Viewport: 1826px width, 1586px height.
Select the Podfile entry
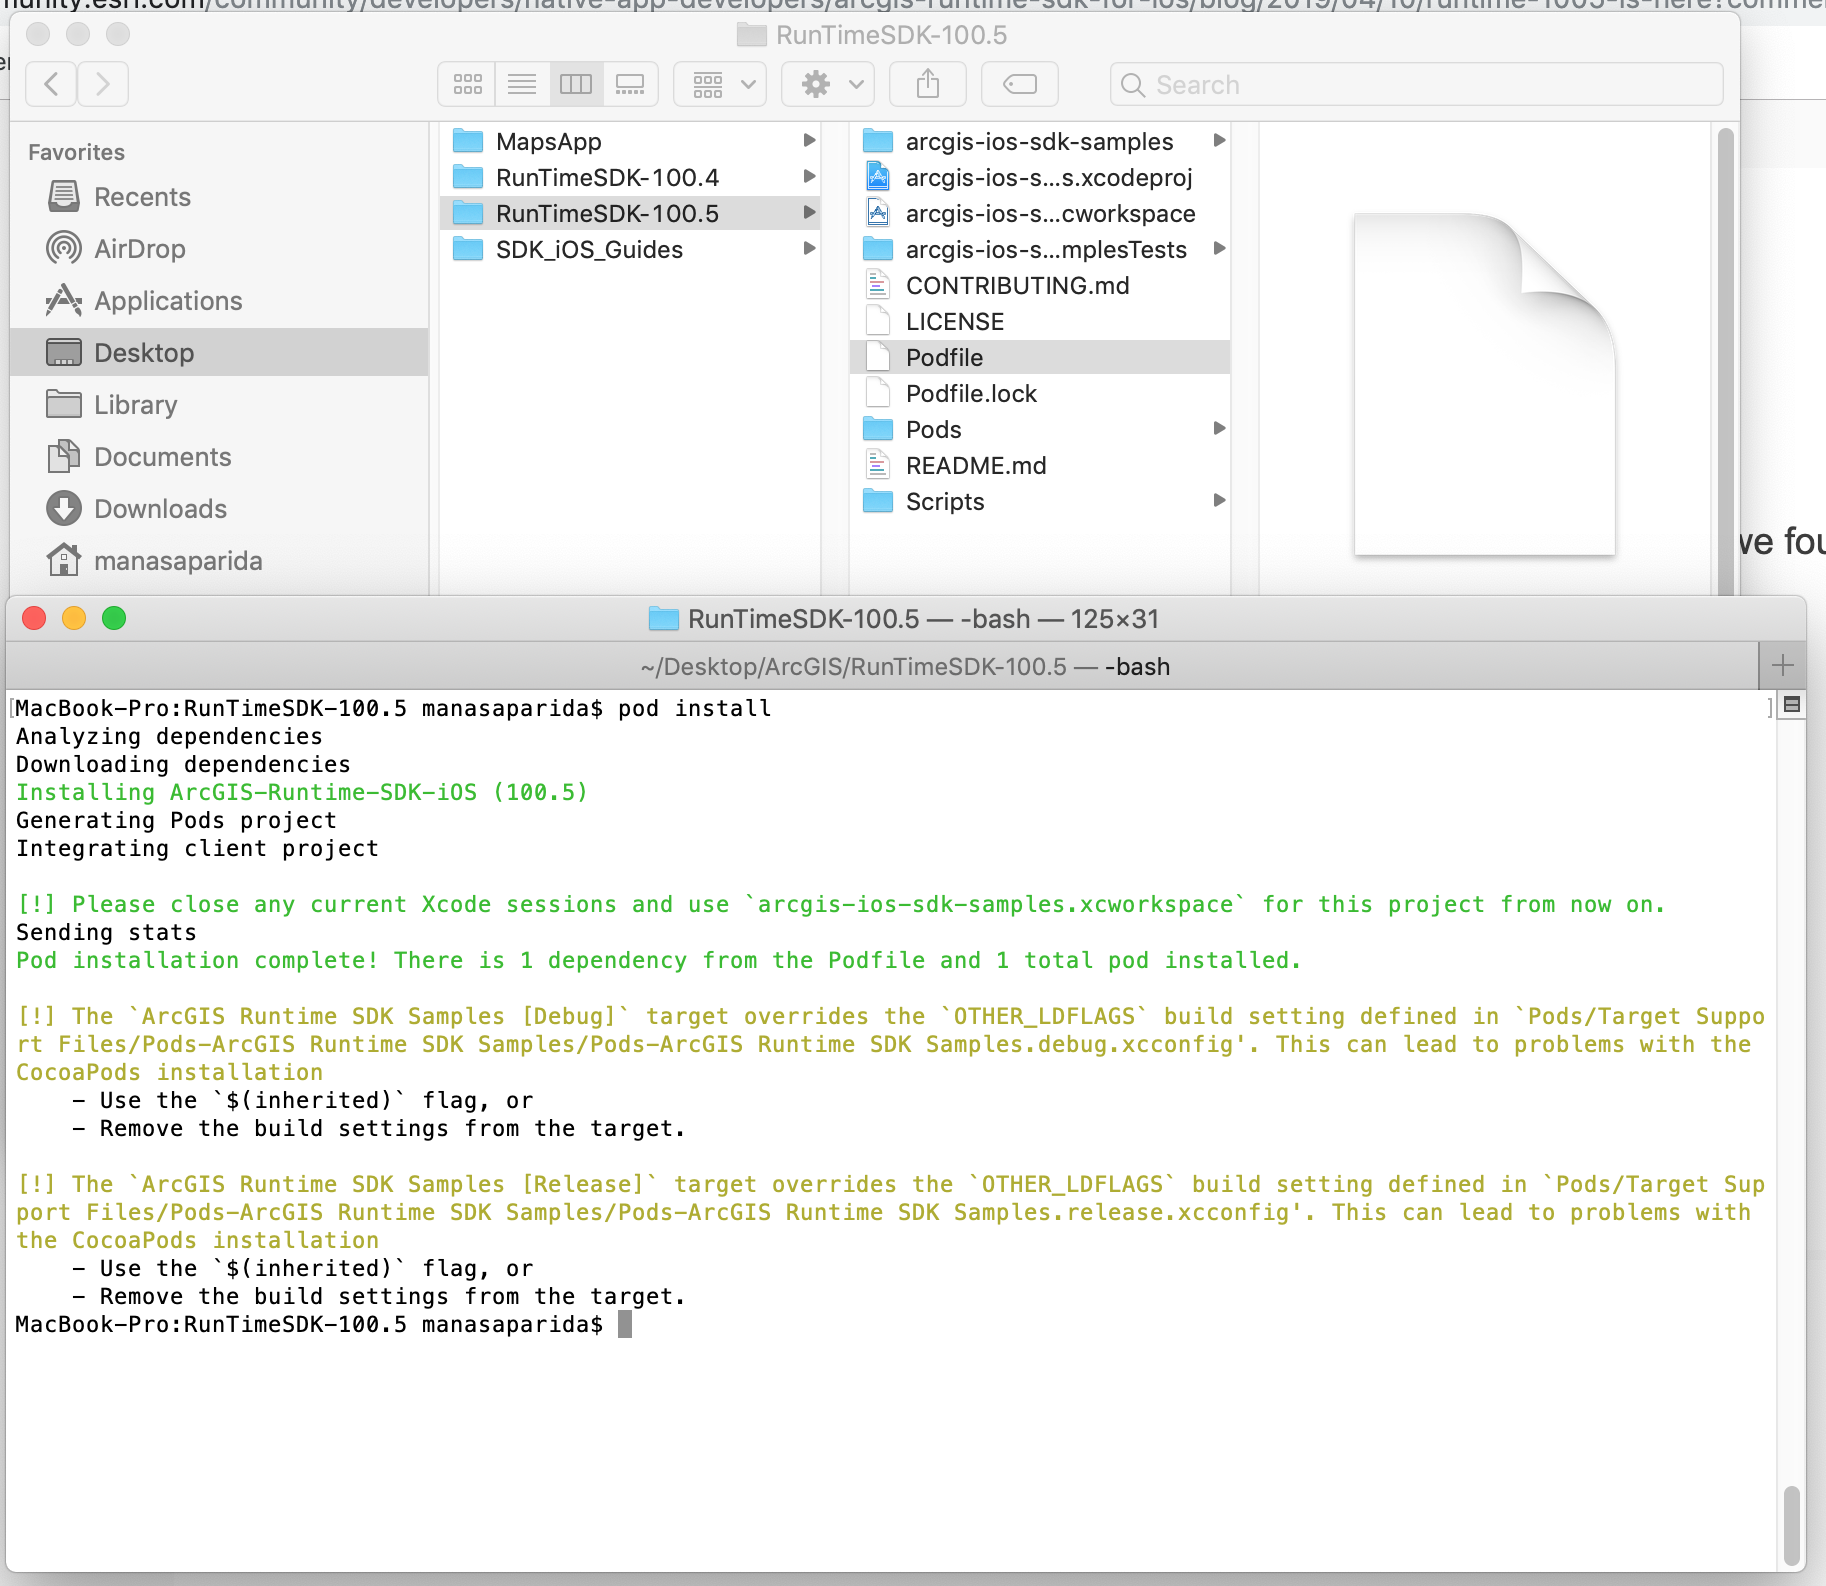click(1040, 357)
